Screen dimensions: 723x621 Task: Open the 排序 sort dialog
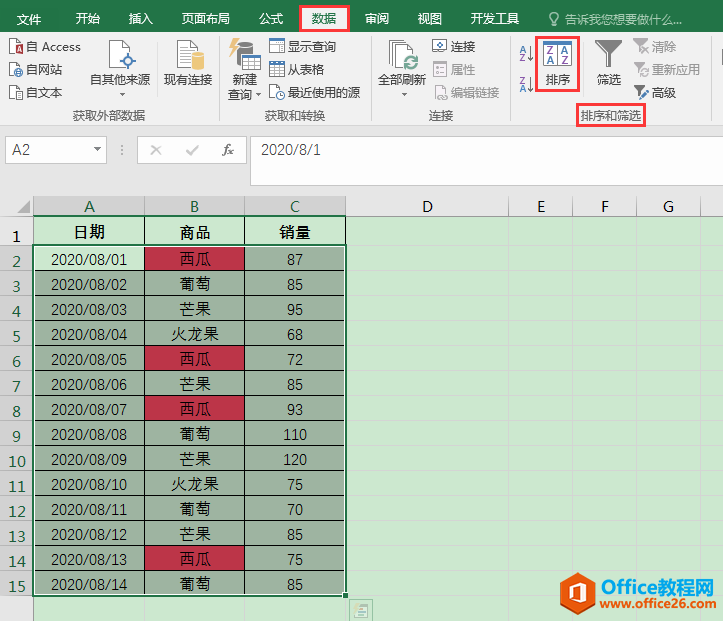click(x=557, y=64)
